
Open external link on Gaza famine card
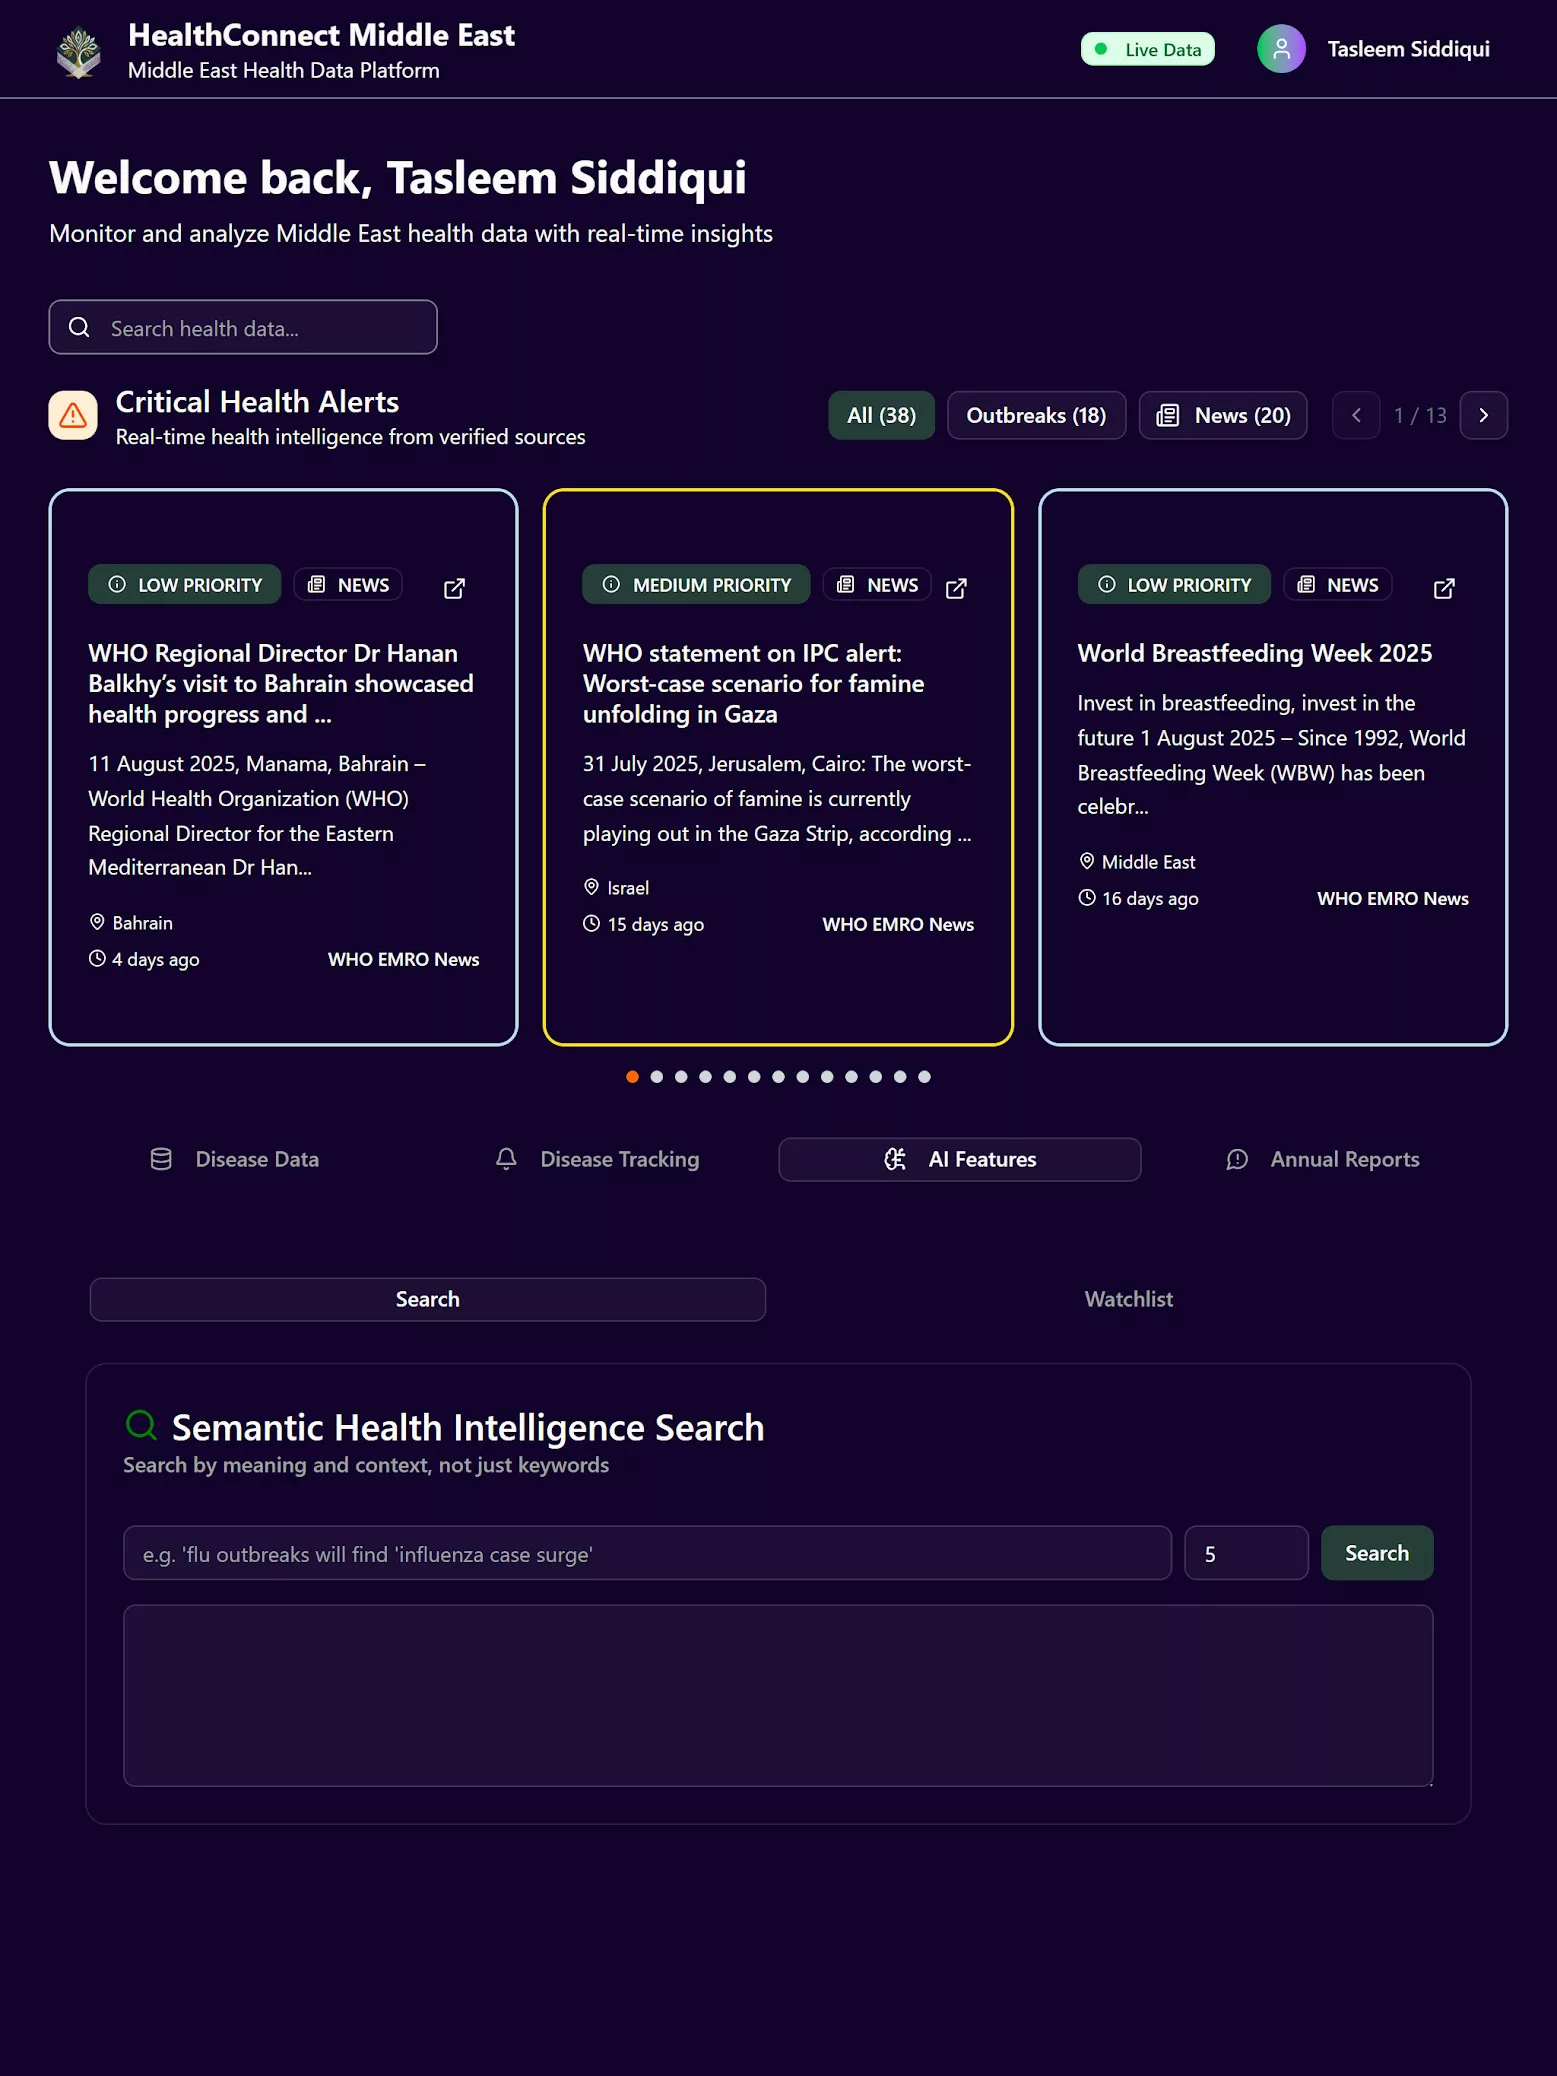(x=956, y=588)
